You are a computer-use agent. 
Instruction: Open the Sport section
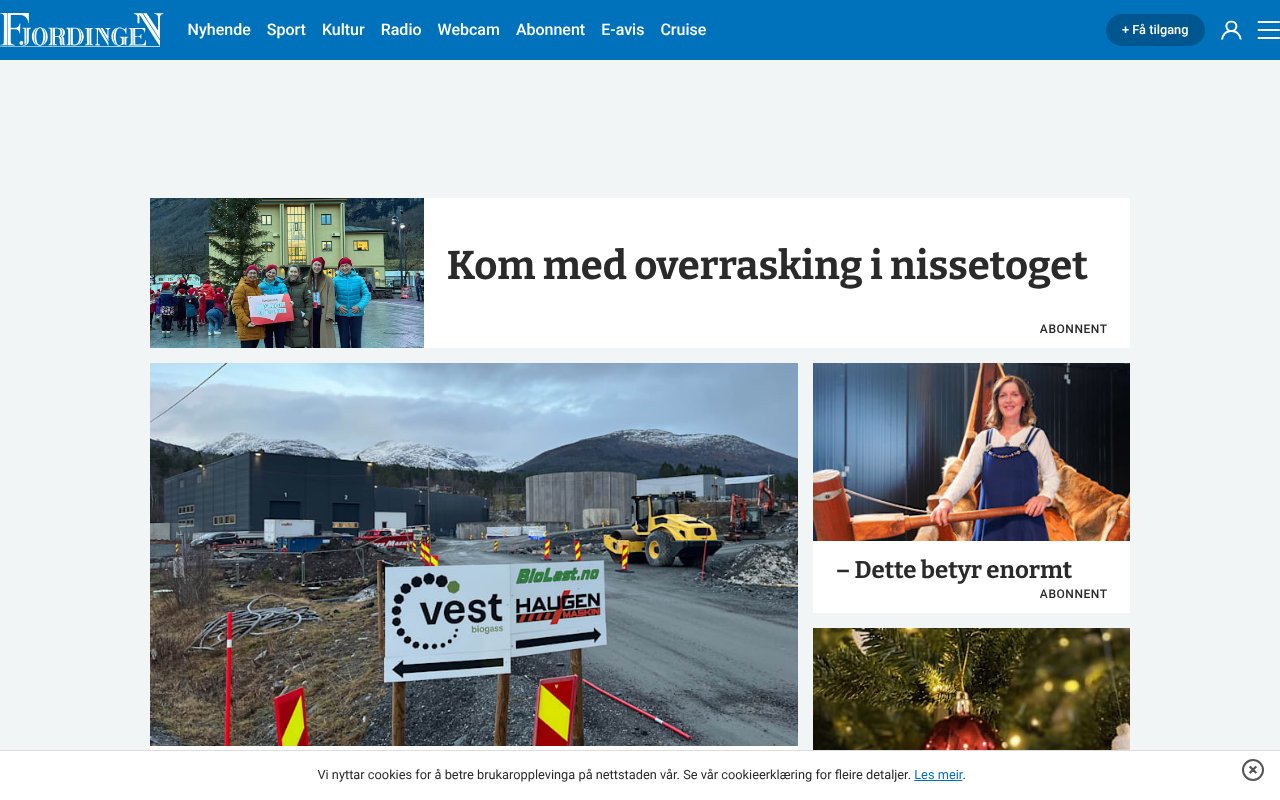[x=286, y=30]
